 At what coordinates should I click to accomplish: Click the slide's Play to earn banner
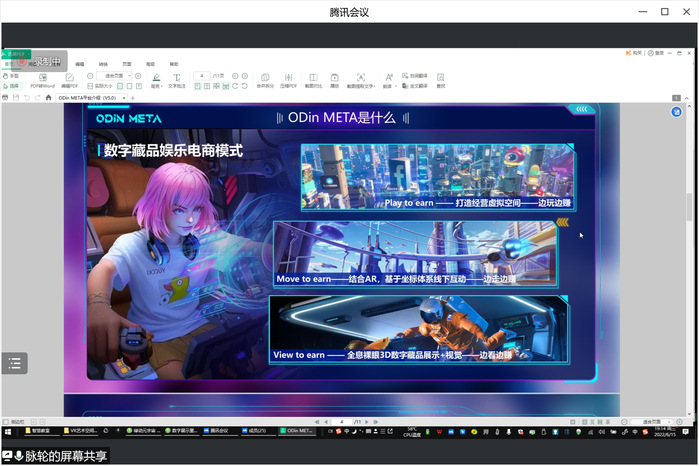coord(438,177)
